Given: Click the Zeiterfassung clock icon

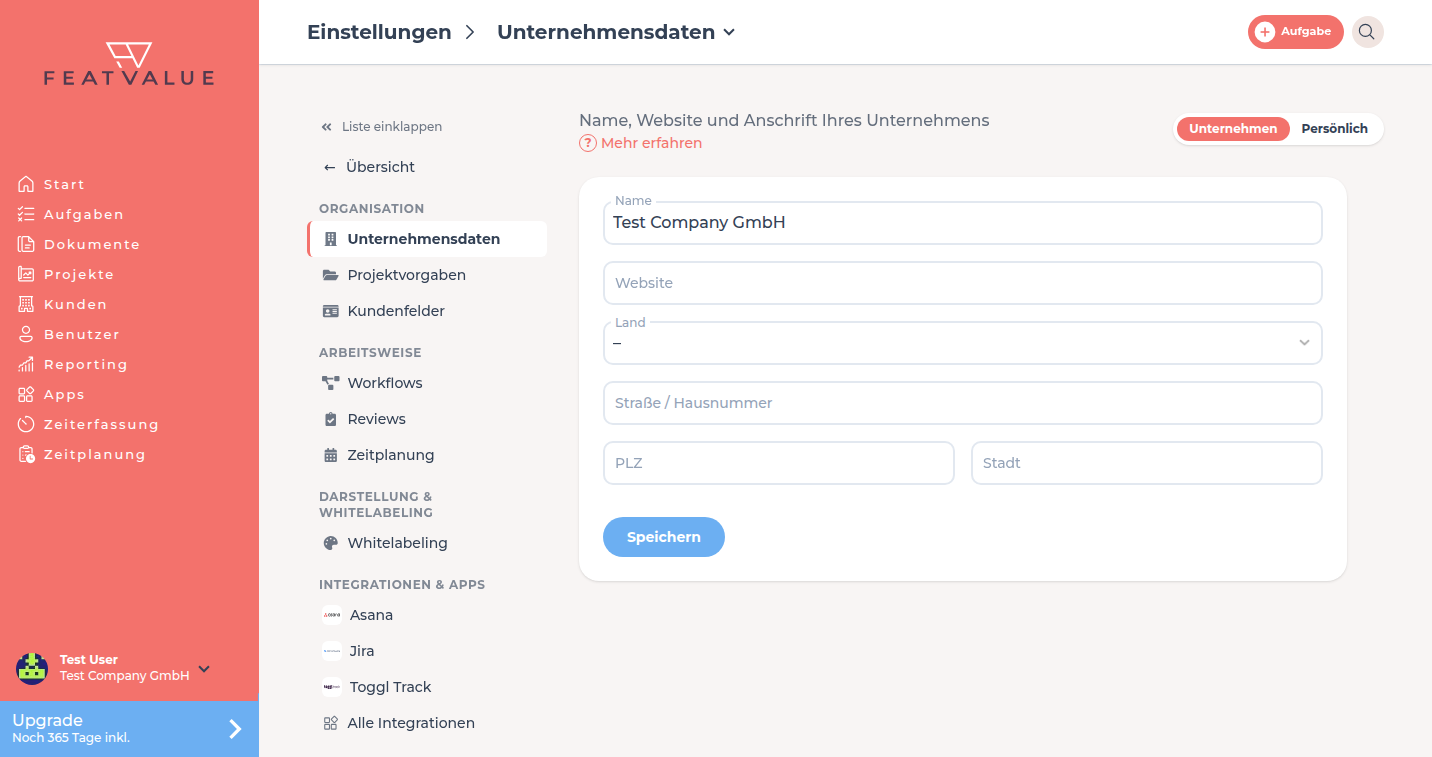Looking at the screenshot, I should pos(26,424).
